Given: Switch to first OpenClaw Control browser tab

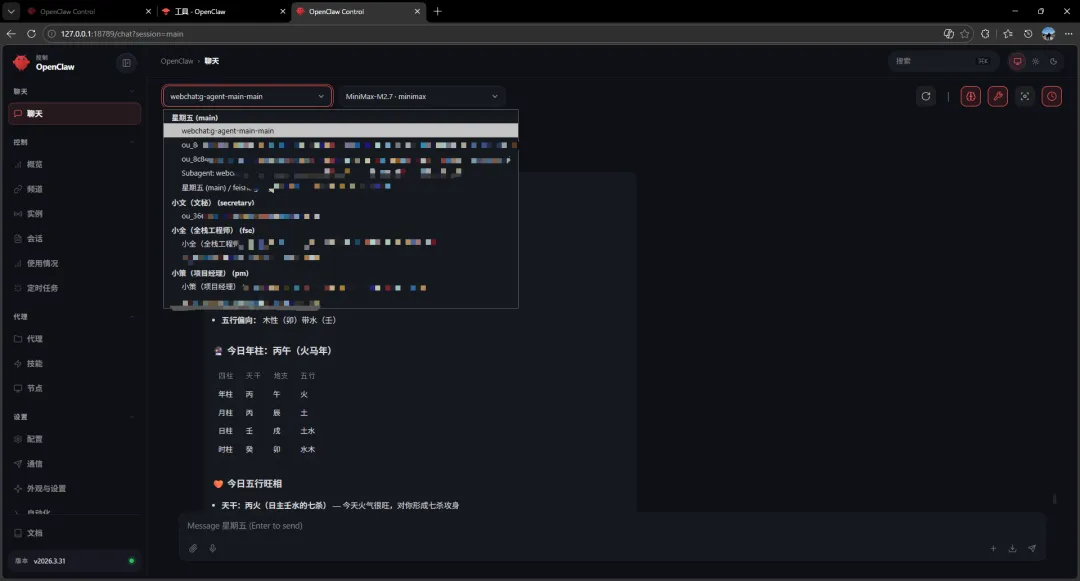Looking at the screenshot, I should [x=88, y=12].
